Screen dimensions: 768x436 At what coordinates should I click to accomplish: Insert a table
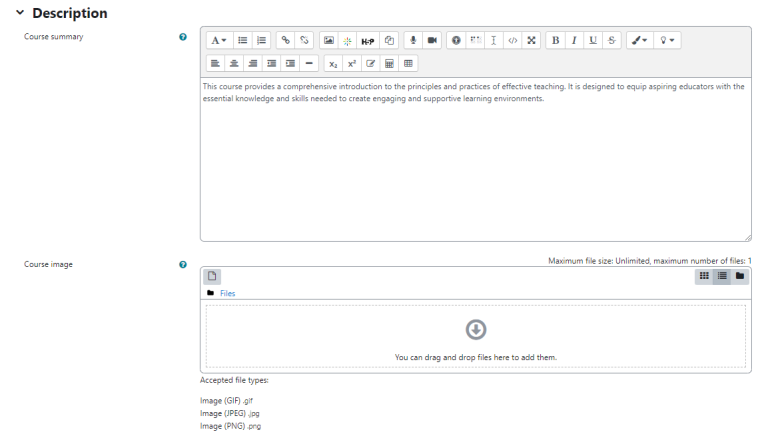coord(408,63)
